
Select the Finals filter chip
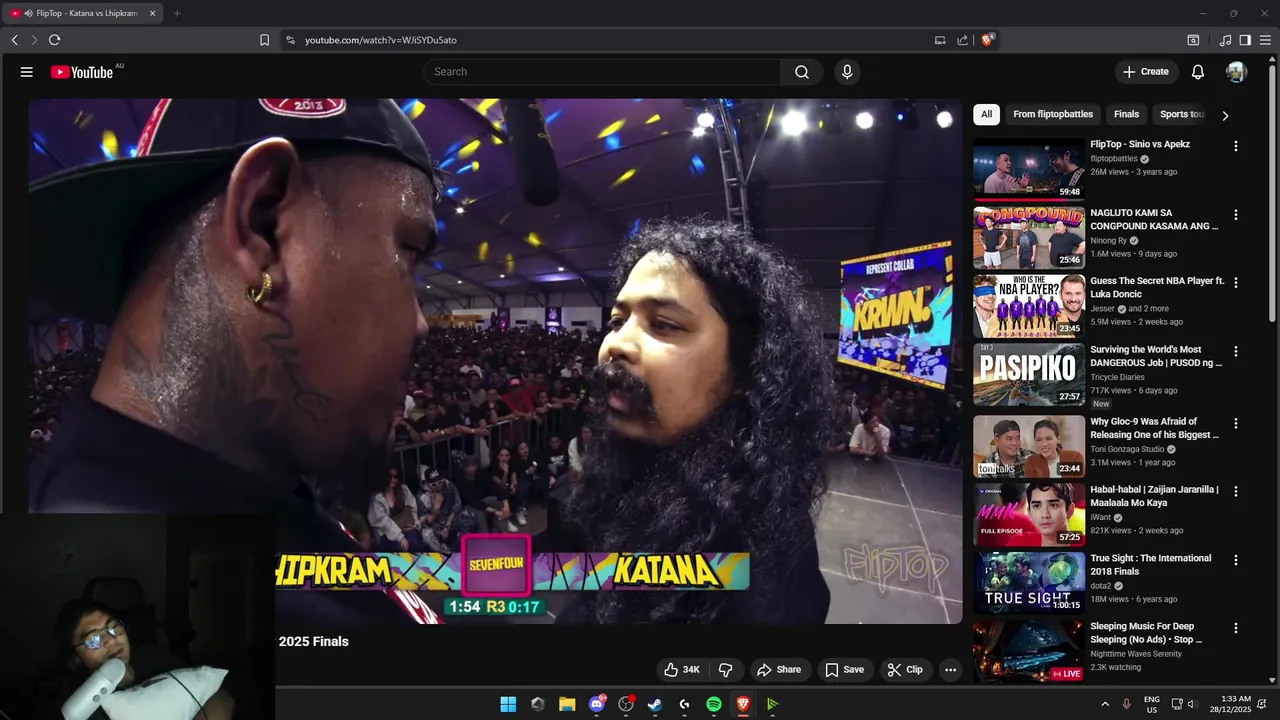click(x=1127, y=114)
